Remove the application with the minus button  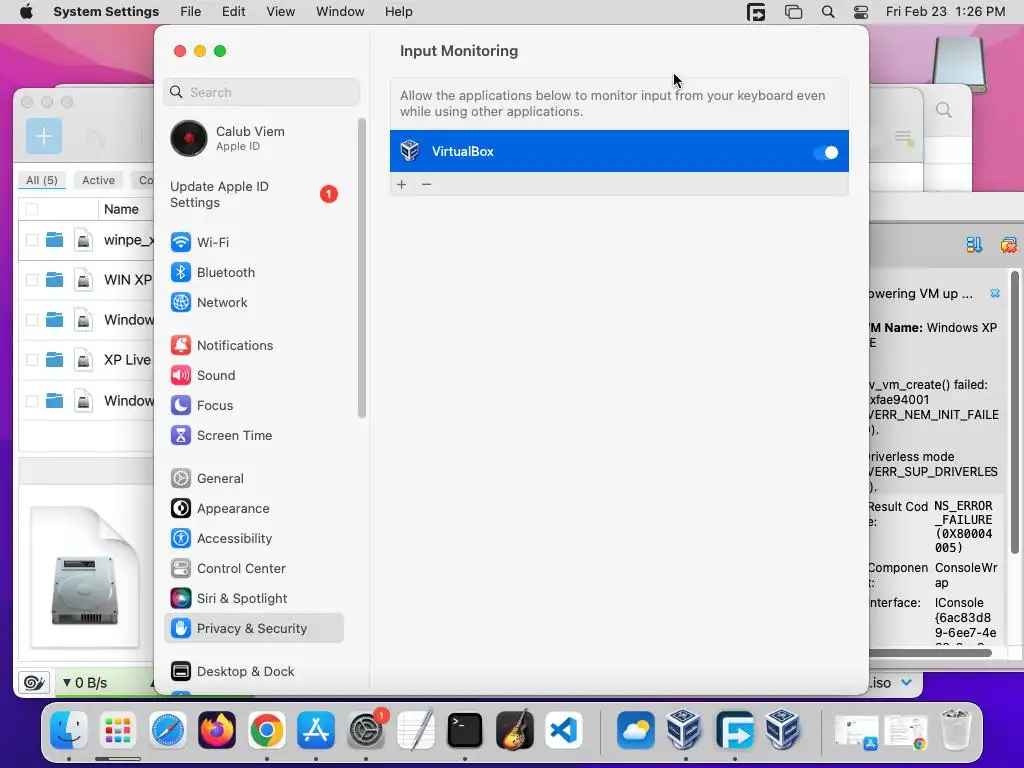426,185
